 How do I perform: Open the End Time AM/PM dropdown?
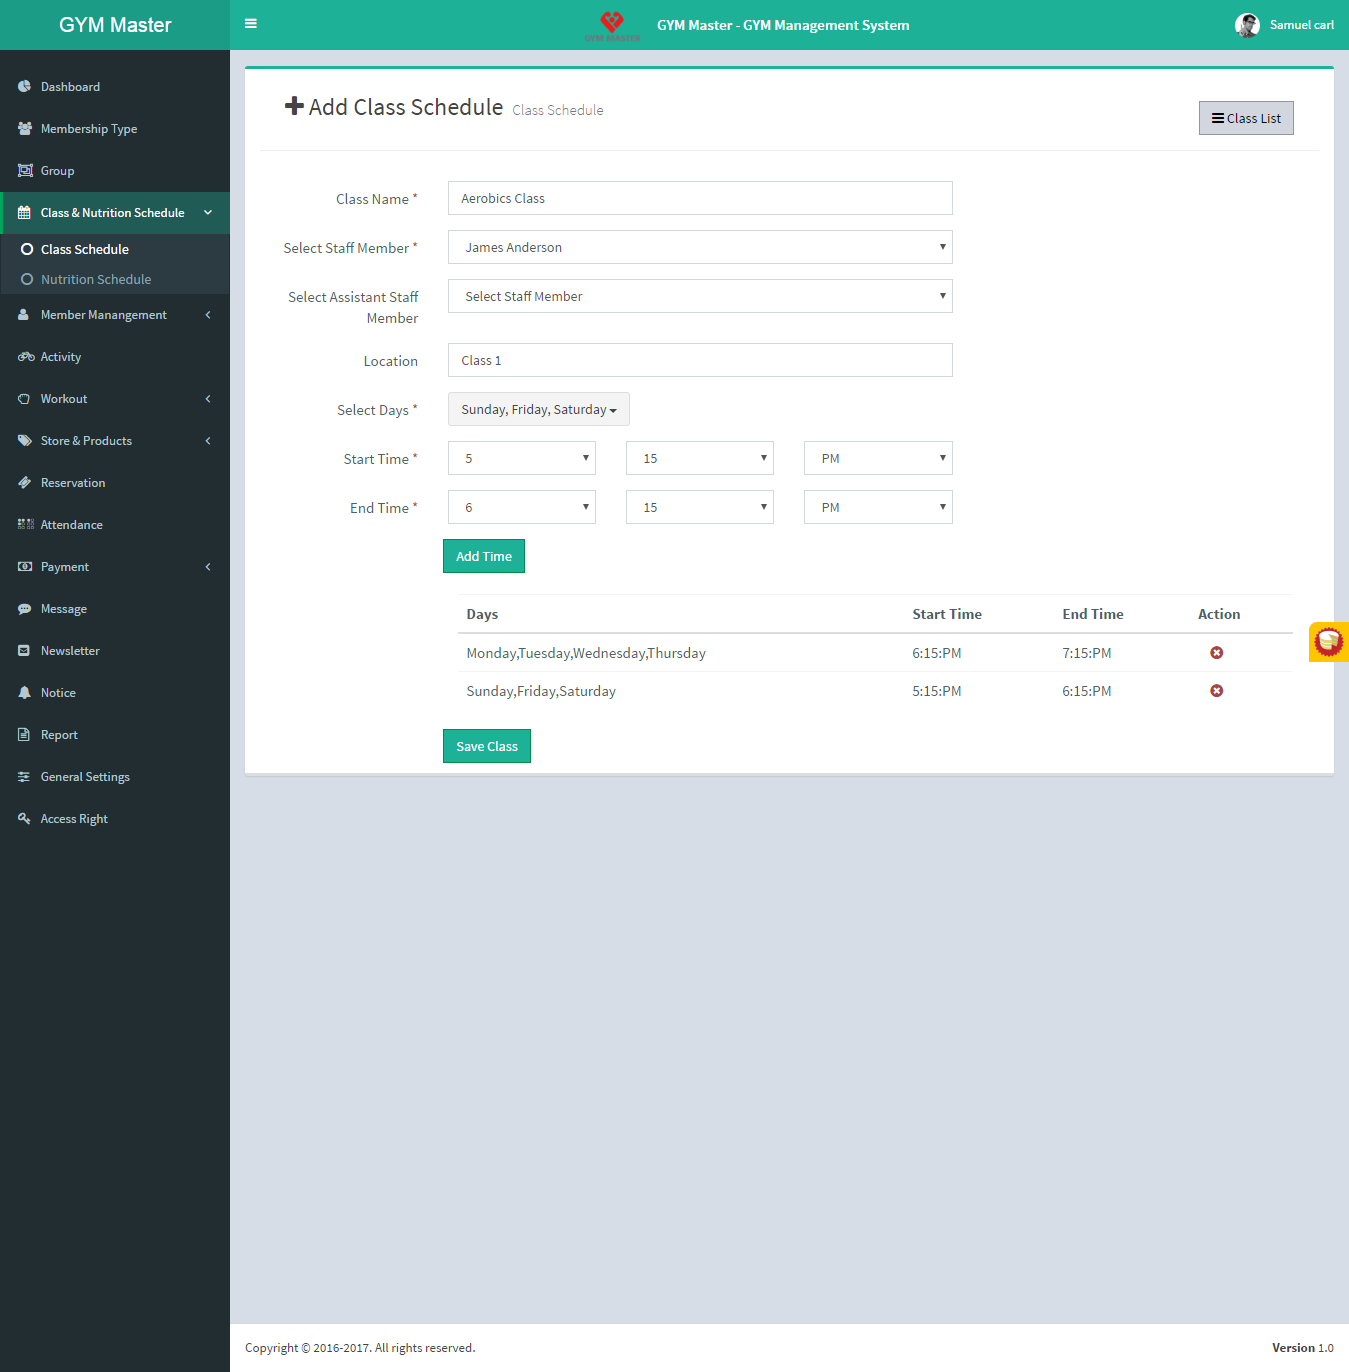(878, 507)
